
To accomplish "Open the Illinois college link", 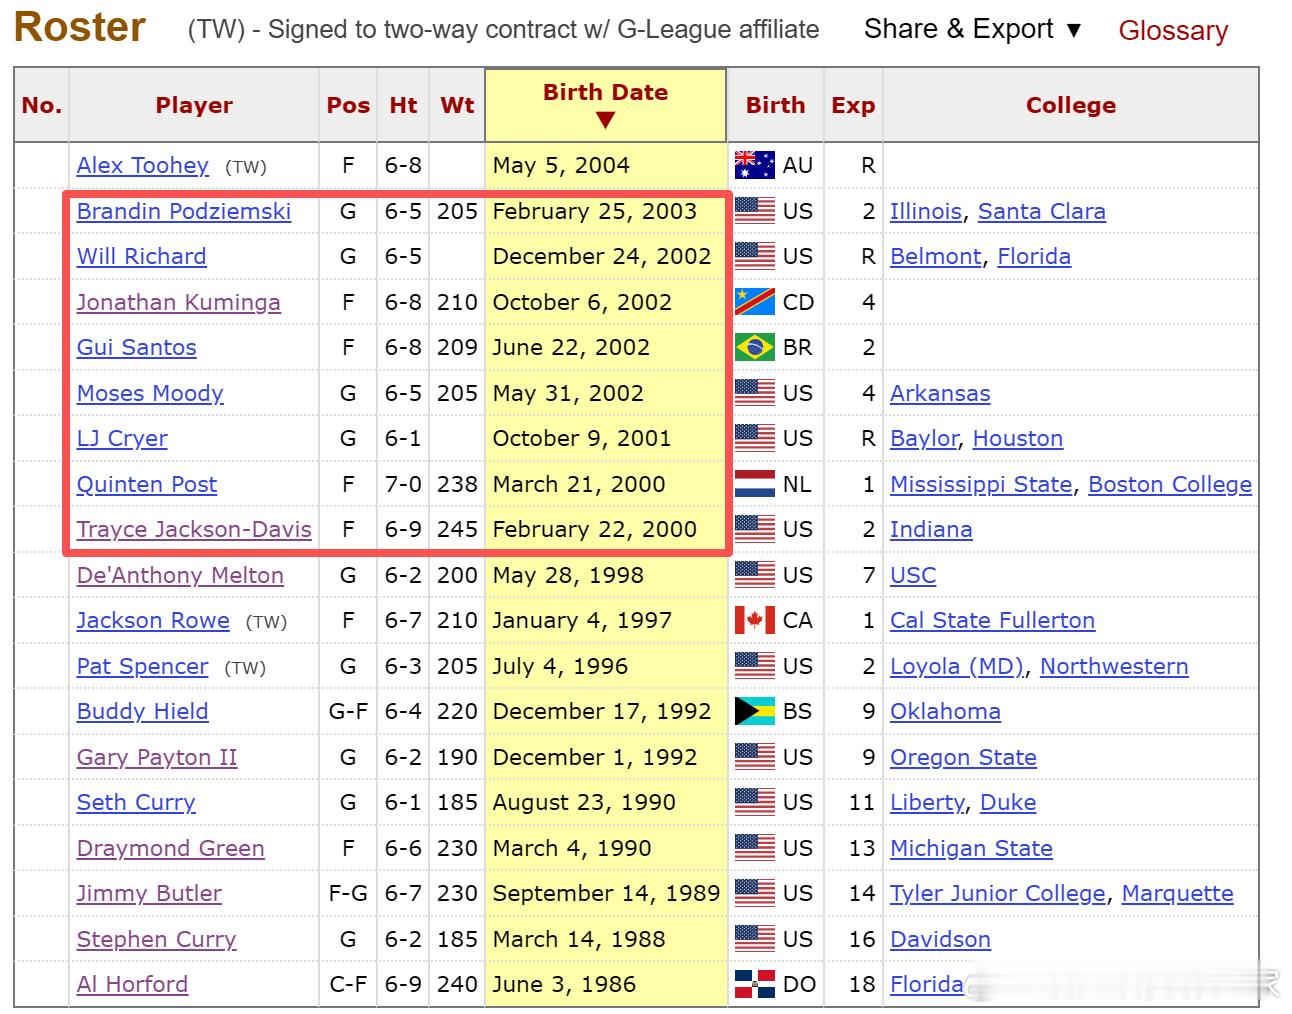I will pyautogui.click(x=926, y=212).
